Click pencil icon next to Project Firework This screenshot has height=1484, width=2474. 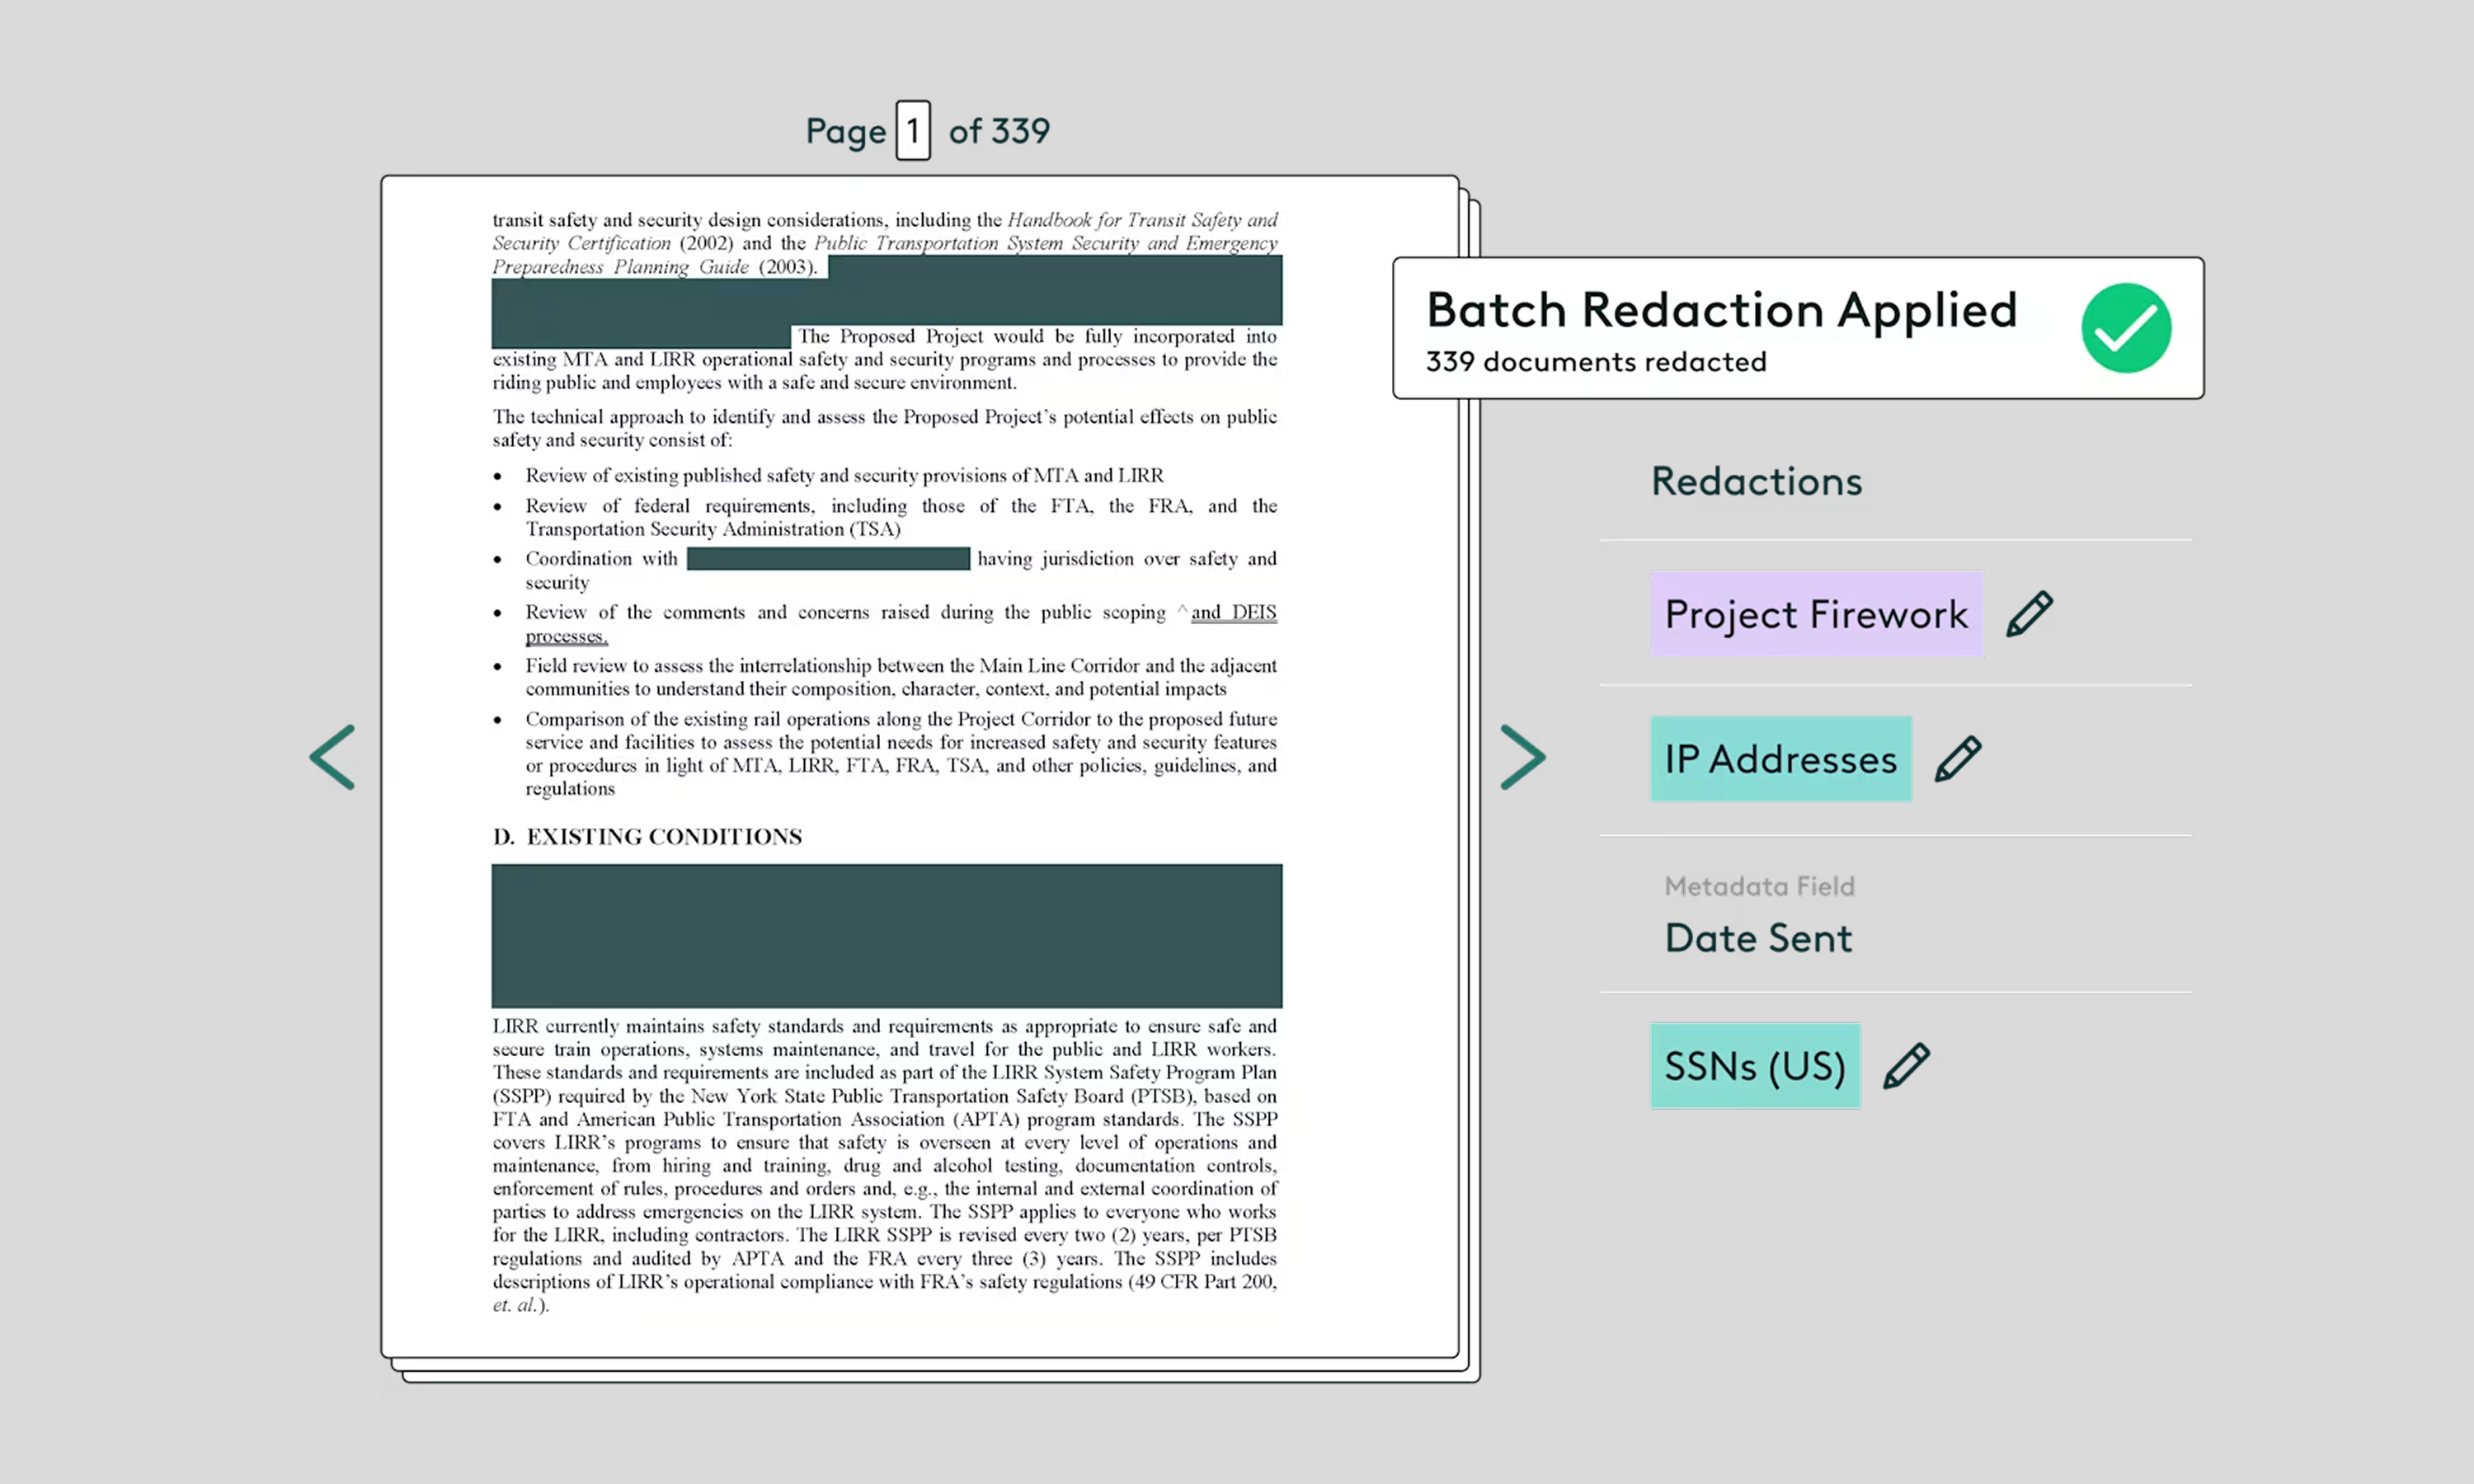pyautogui.click(x=2029, y=614)
